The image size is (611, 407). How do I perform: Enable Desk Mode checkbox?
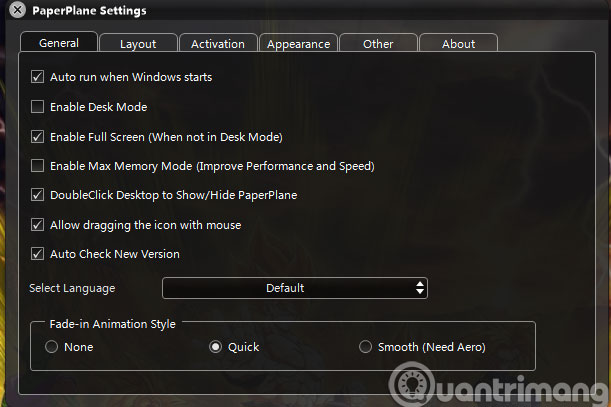(37, 106)
